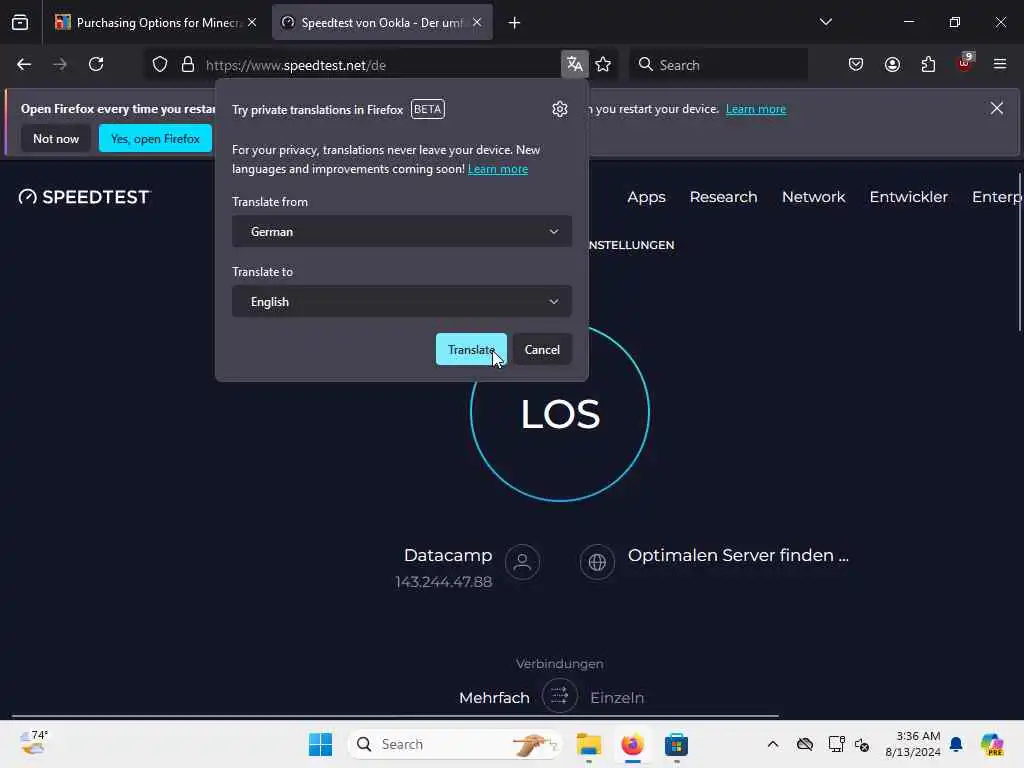Close the Purchasing Options for Minecraft tab

click(x=252, y=23)
